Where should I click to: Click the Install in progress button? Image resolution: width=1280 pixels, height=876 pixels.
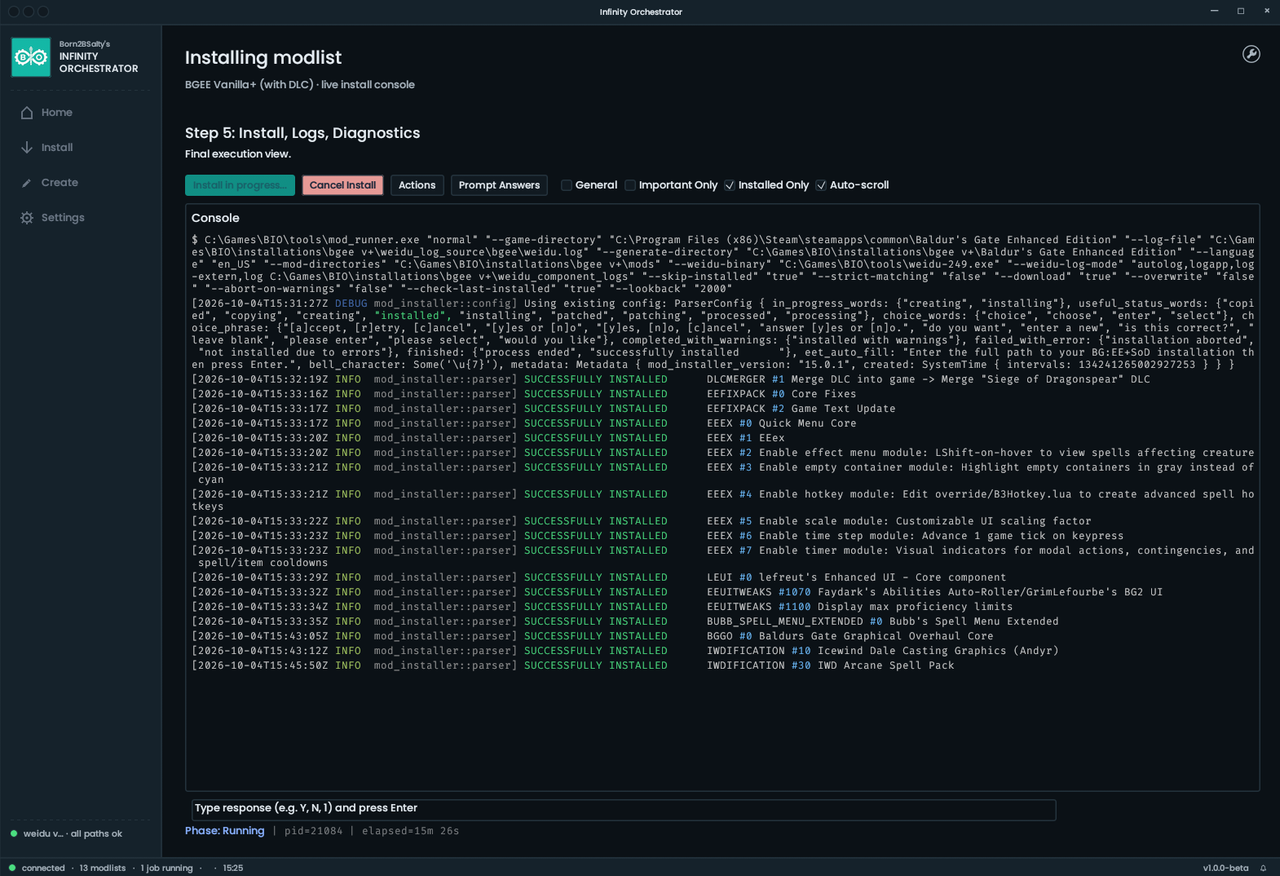(240, 185)
